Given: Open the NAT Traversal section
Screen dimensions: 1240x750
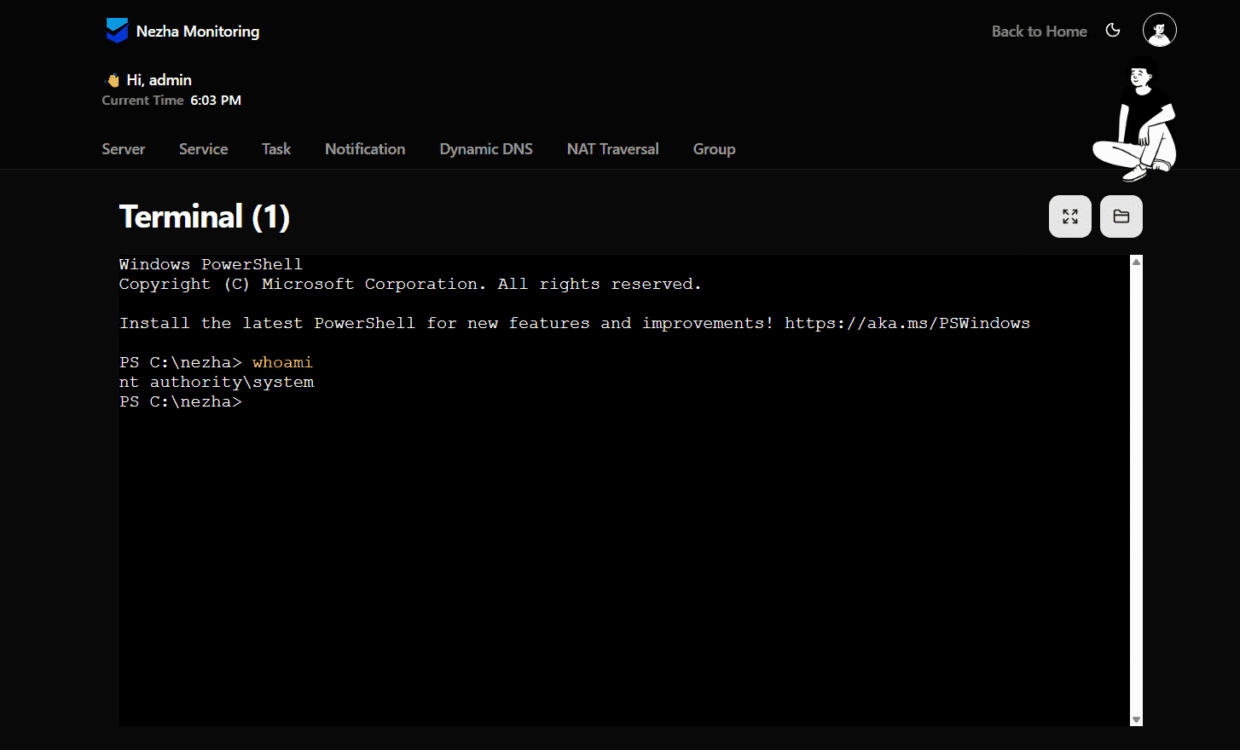Looking at the screenshot, I should tap(612, 148).
